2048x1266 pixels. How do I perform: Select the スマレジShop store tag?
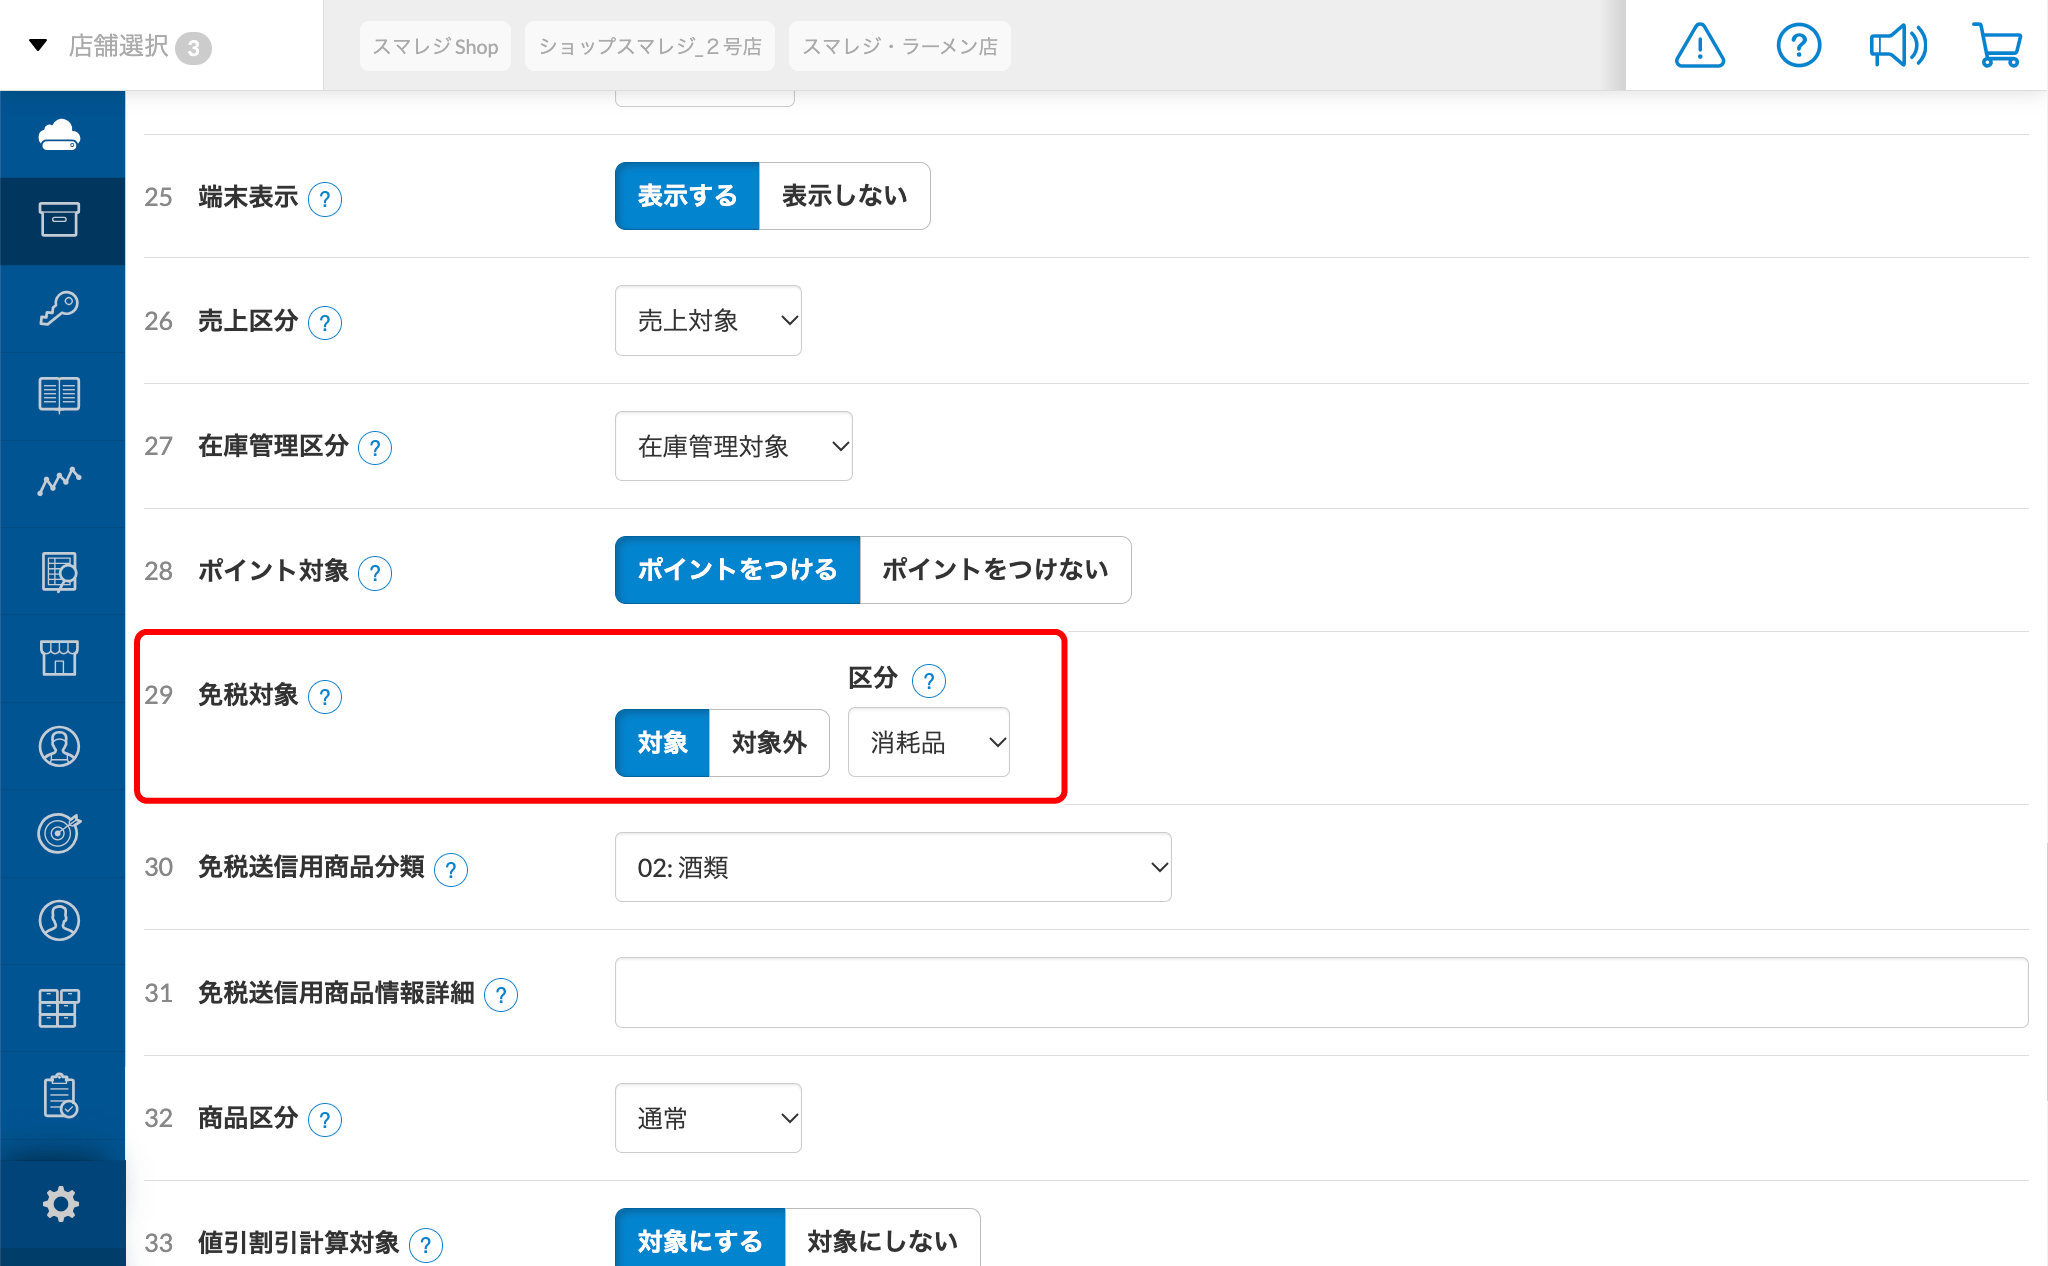[x=435, y=46]
